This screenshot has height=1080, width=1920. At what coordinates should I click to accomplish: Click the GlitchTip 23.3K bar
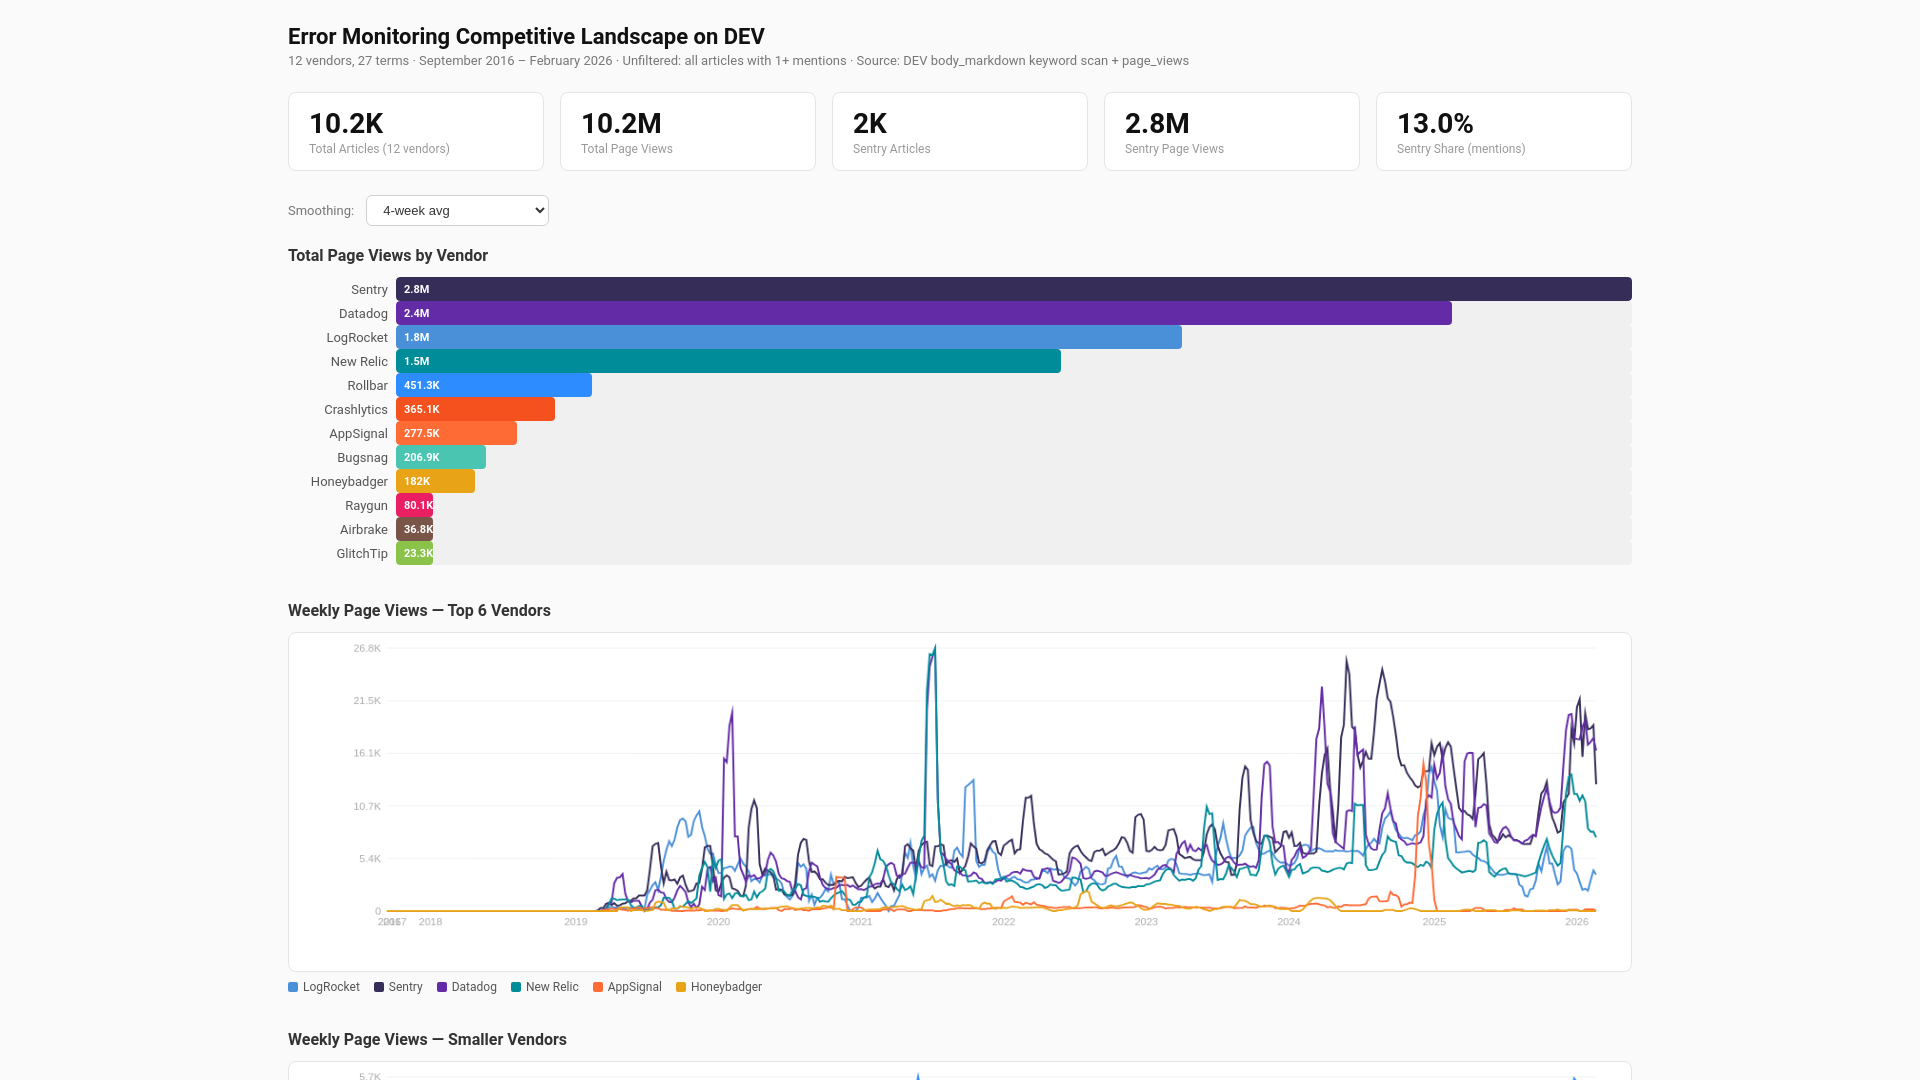coord(414,553)
